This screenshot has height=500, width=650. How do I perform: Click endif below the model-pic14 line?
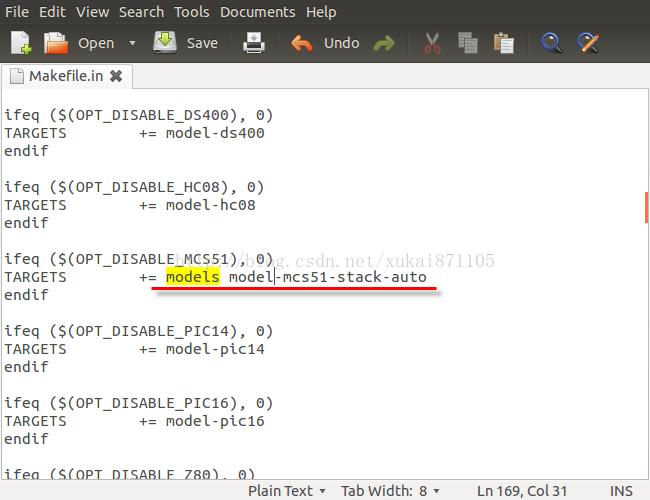[26, 367]
